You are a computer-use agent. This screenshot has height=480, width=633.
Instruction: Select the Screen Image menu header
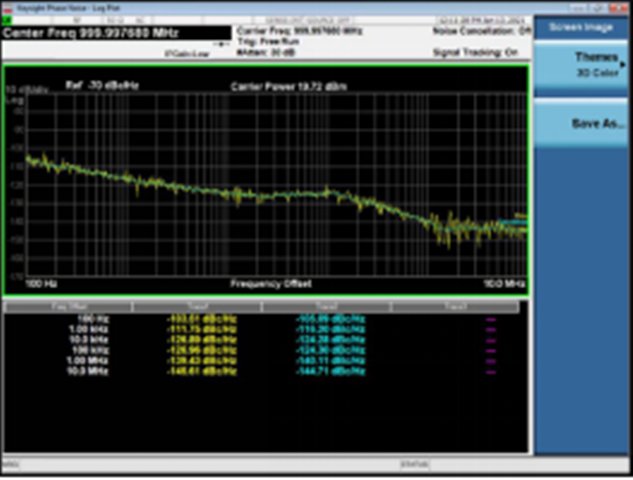tap(583, 27)
